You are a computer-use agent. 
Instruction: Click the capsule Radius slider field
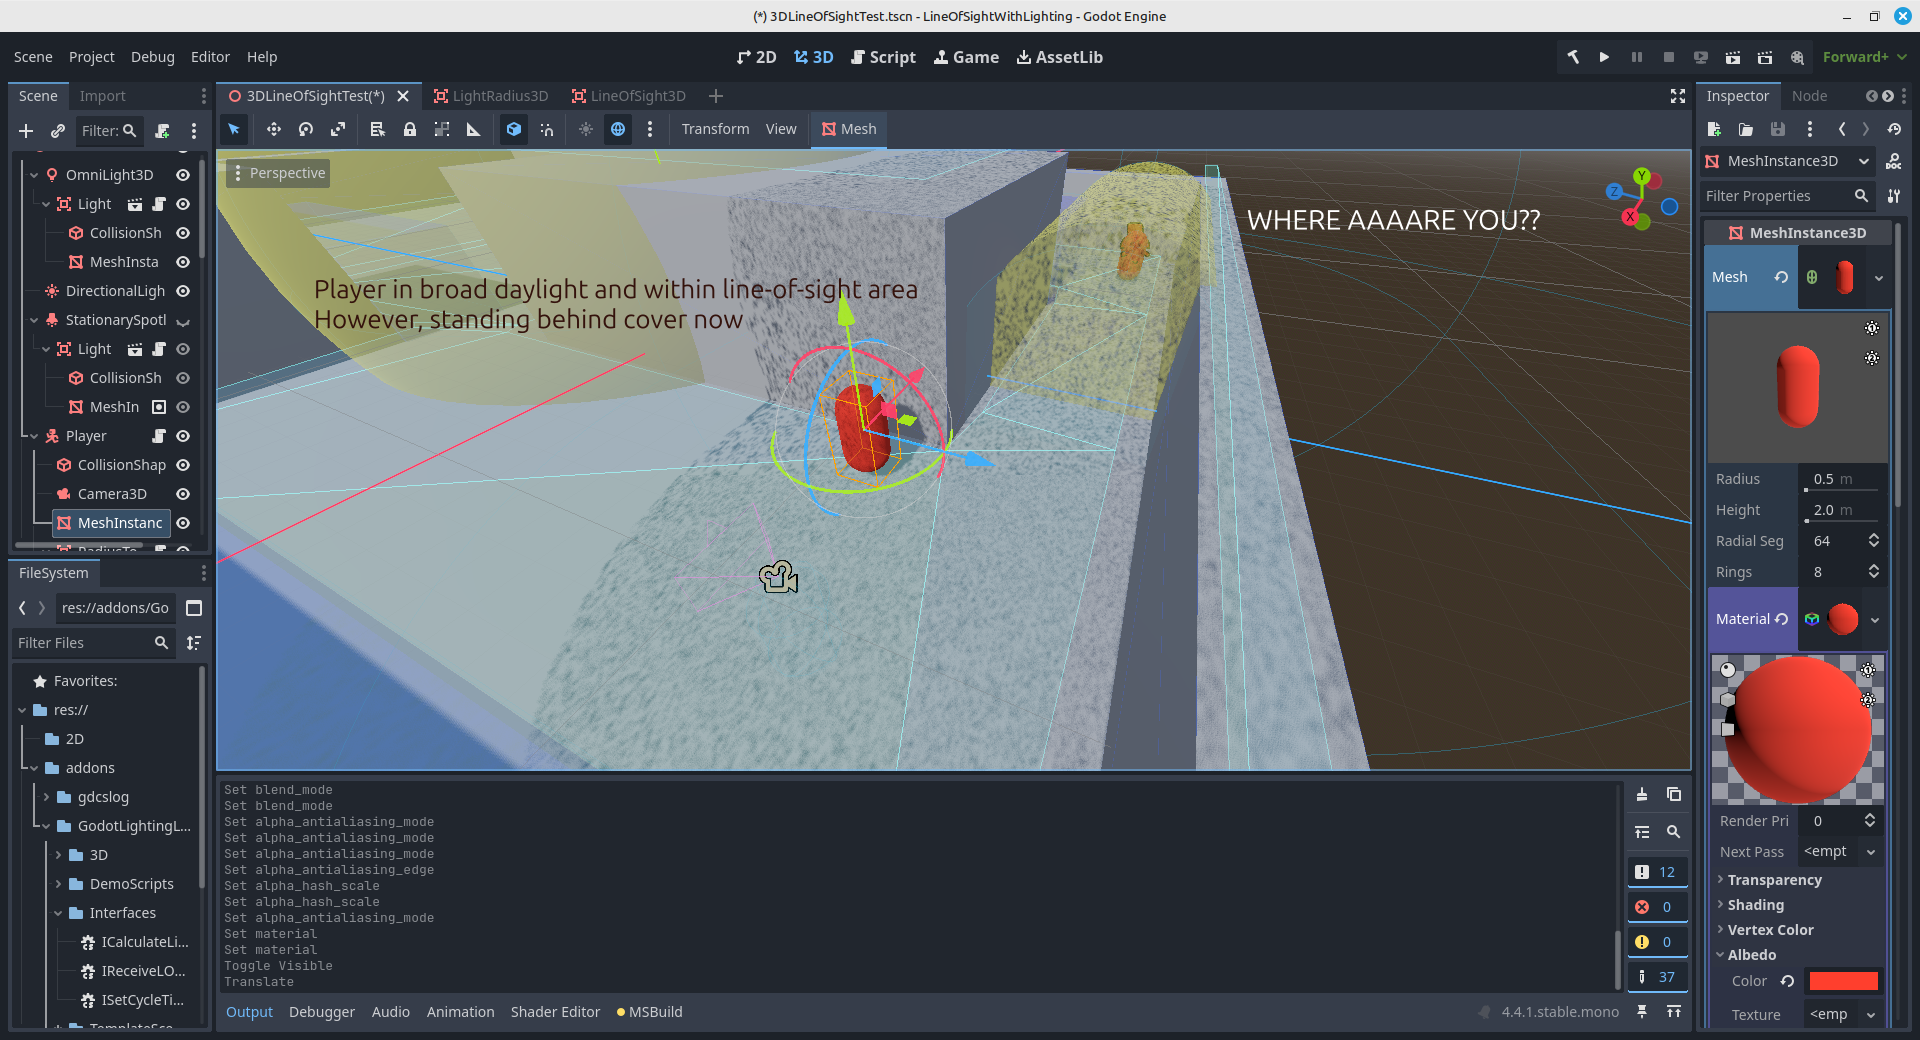1842,479
